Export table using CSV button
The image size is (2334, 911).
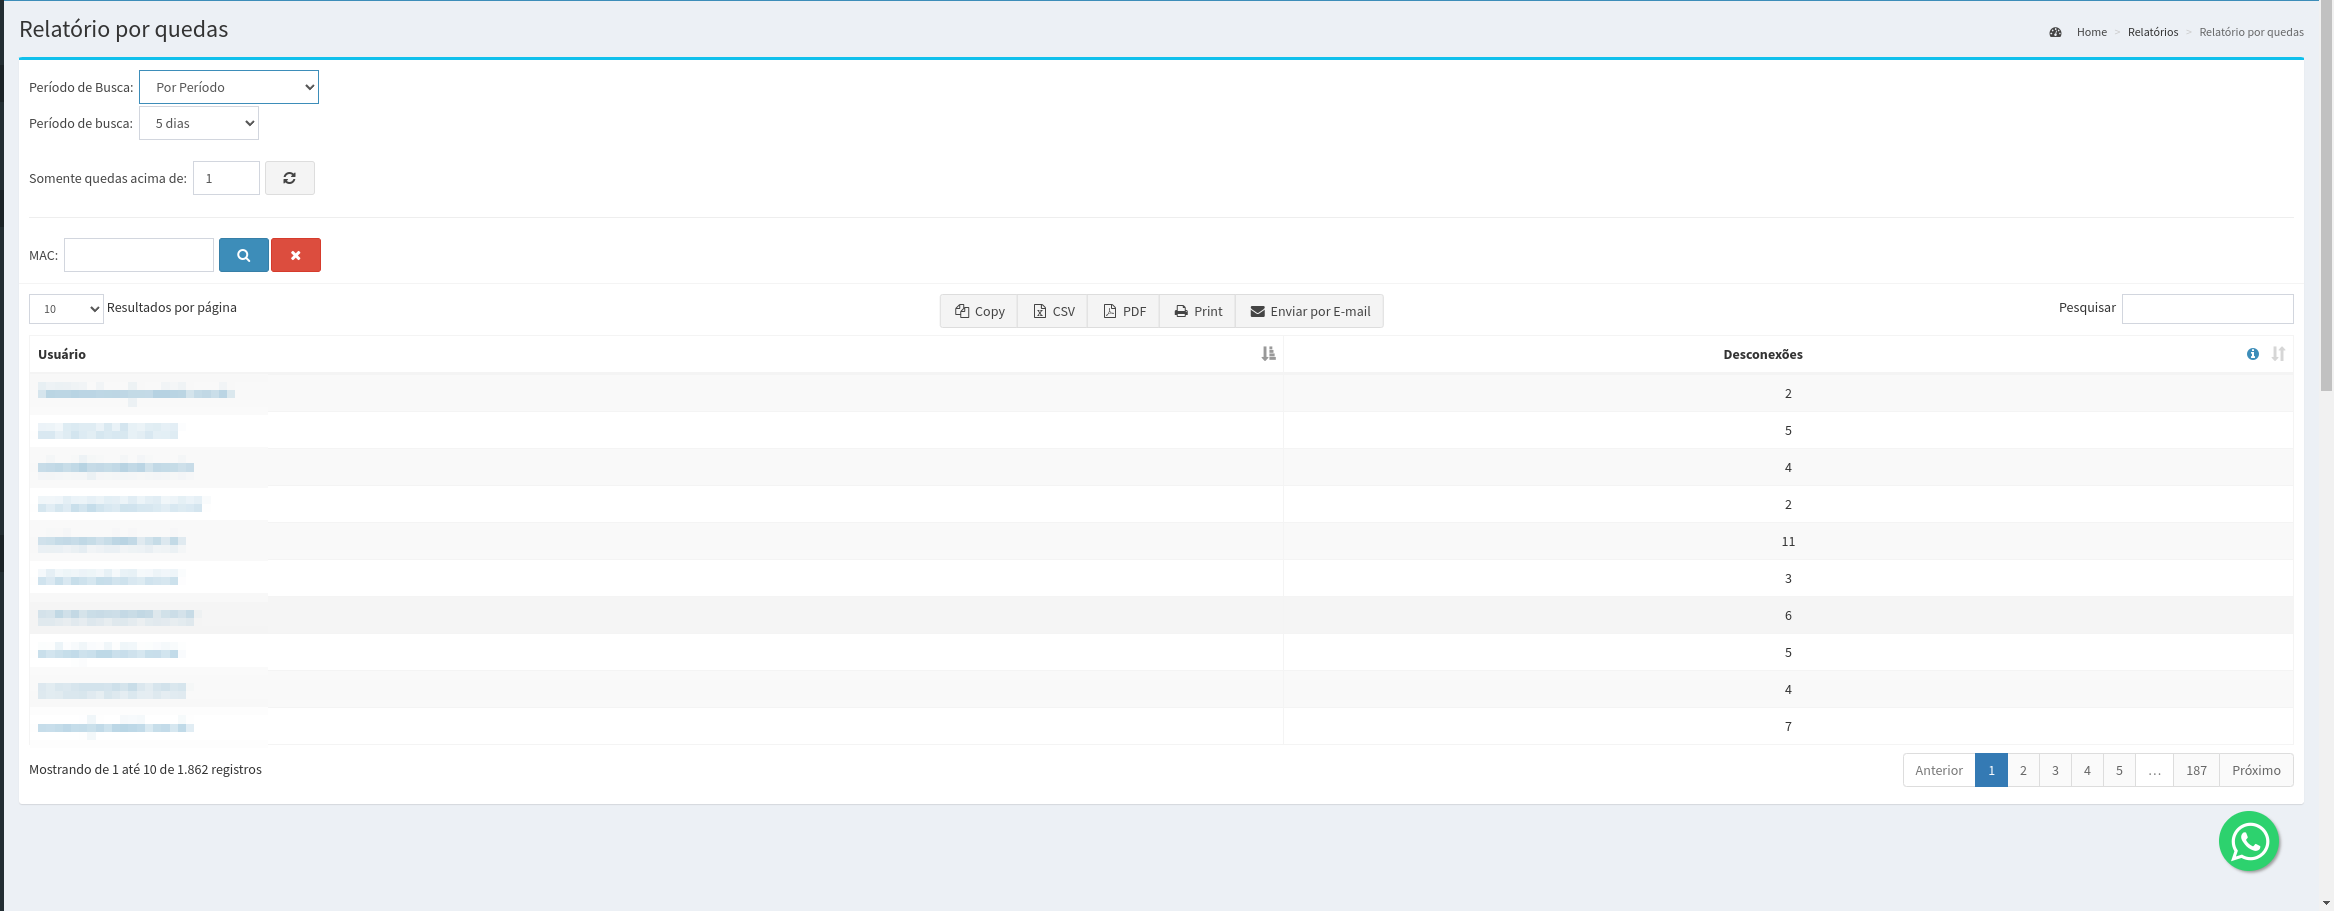point(1053,311)
